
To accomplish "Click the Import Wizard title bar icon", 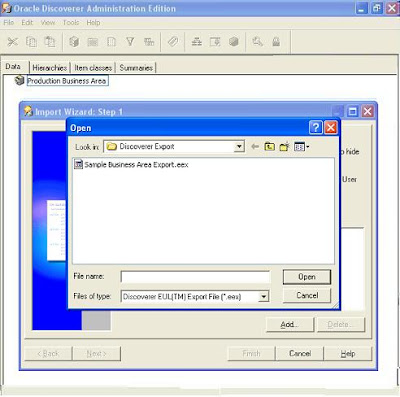I will pos(28,111).
